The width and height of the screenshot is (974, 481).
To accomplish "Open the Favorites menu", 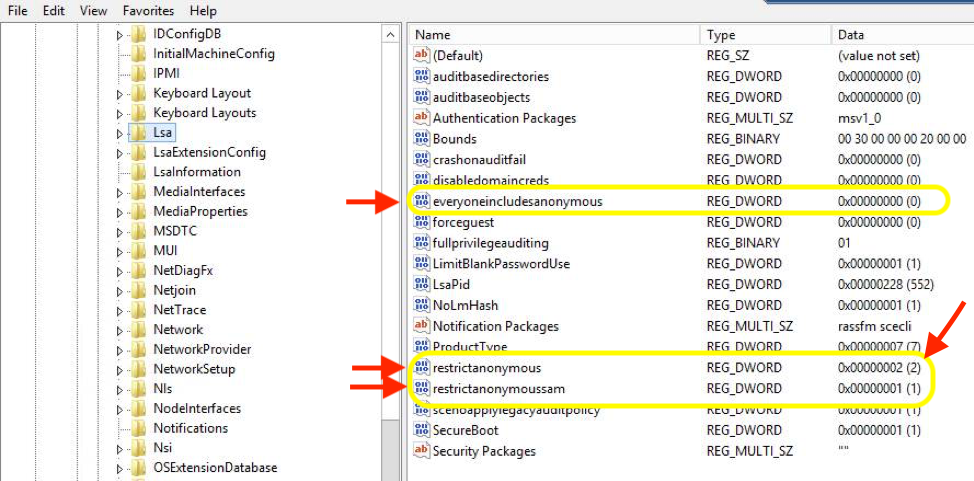I will coord(148,11).
